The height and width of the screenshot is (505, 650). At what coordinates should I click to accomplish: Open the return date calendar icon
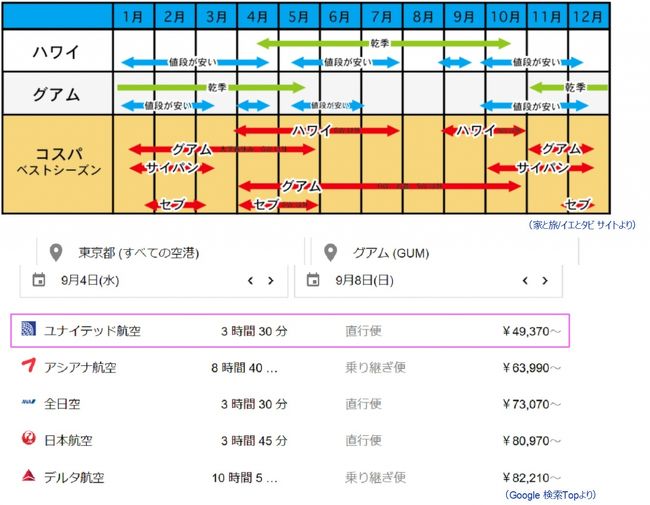coord(313,280)
